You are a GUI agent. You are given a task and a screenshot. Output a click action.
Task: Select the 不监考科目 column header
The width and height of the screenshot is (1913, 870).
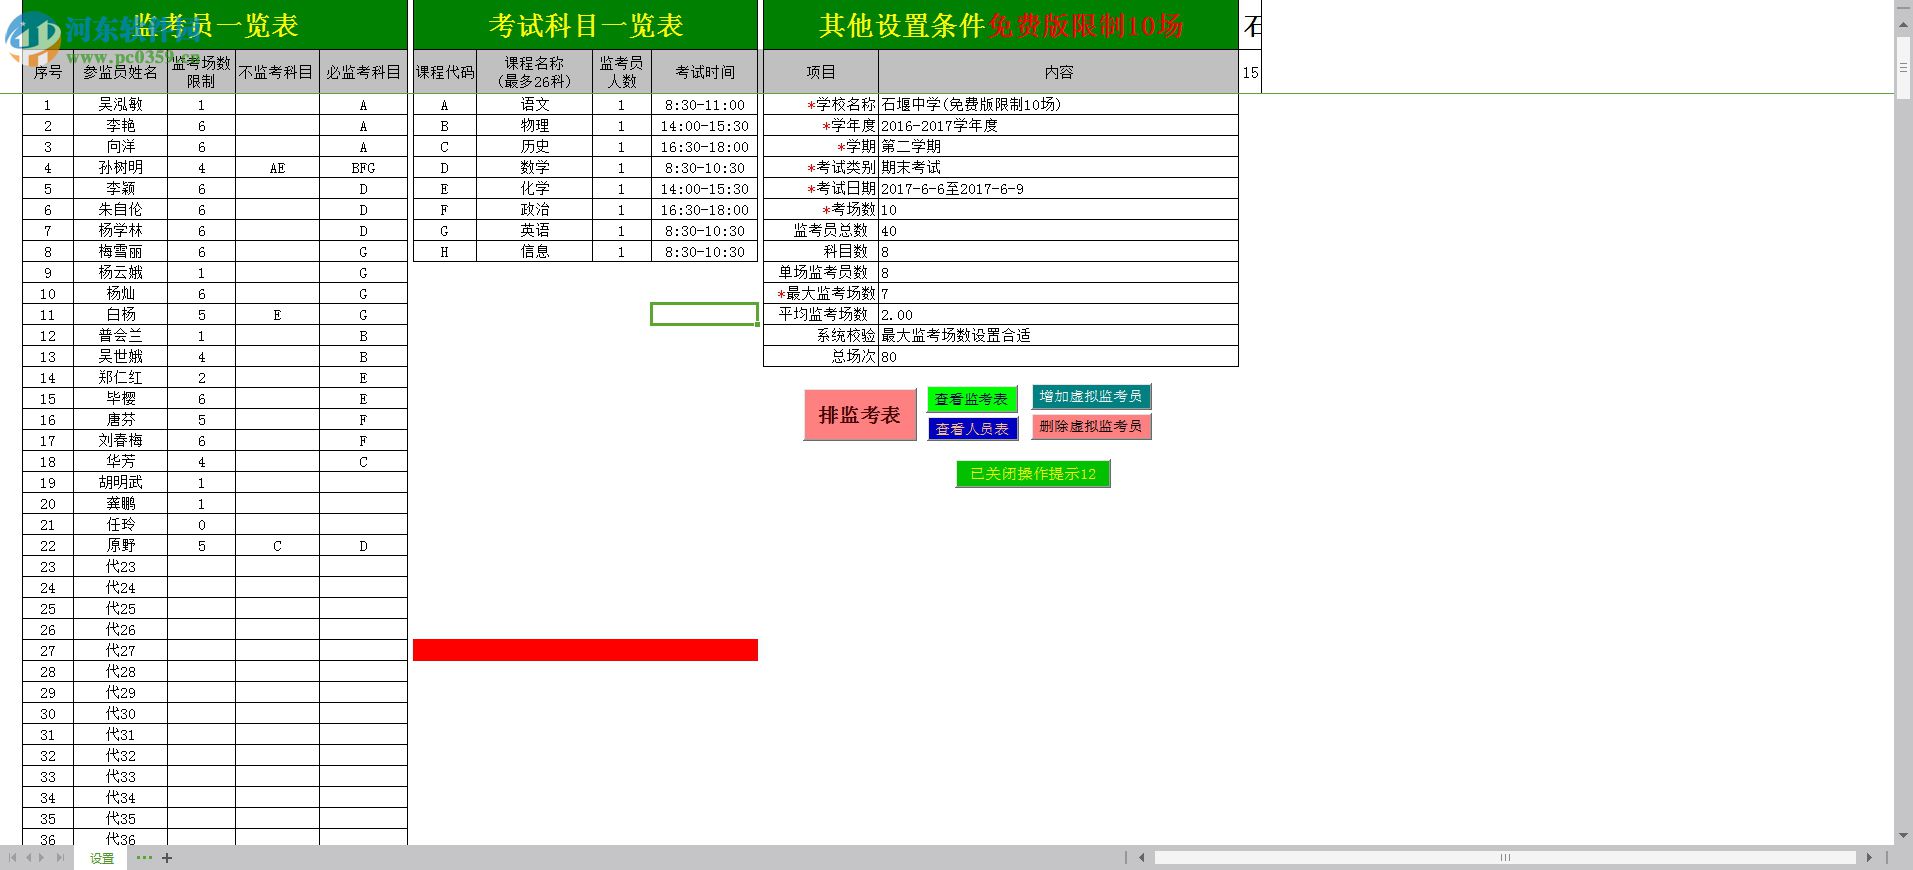(x=277, y=72)
